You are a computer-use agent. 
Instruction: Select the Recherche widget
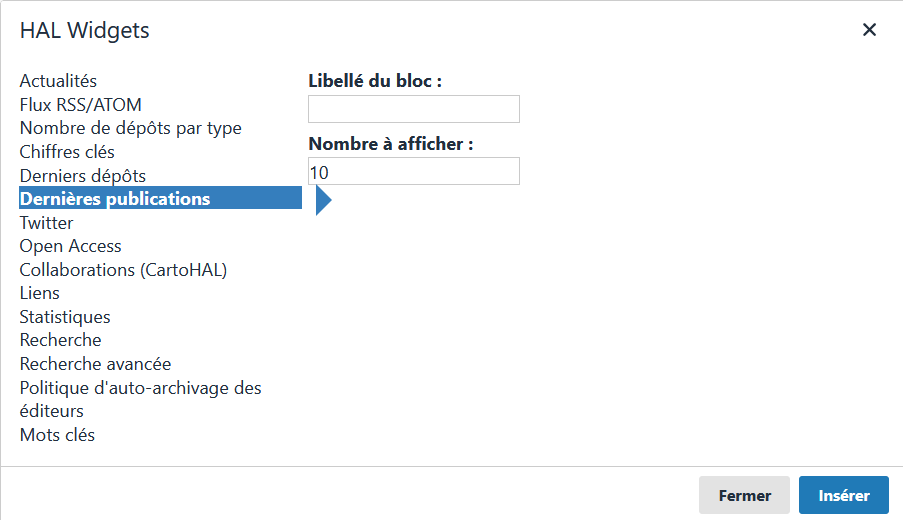[60, 340]
